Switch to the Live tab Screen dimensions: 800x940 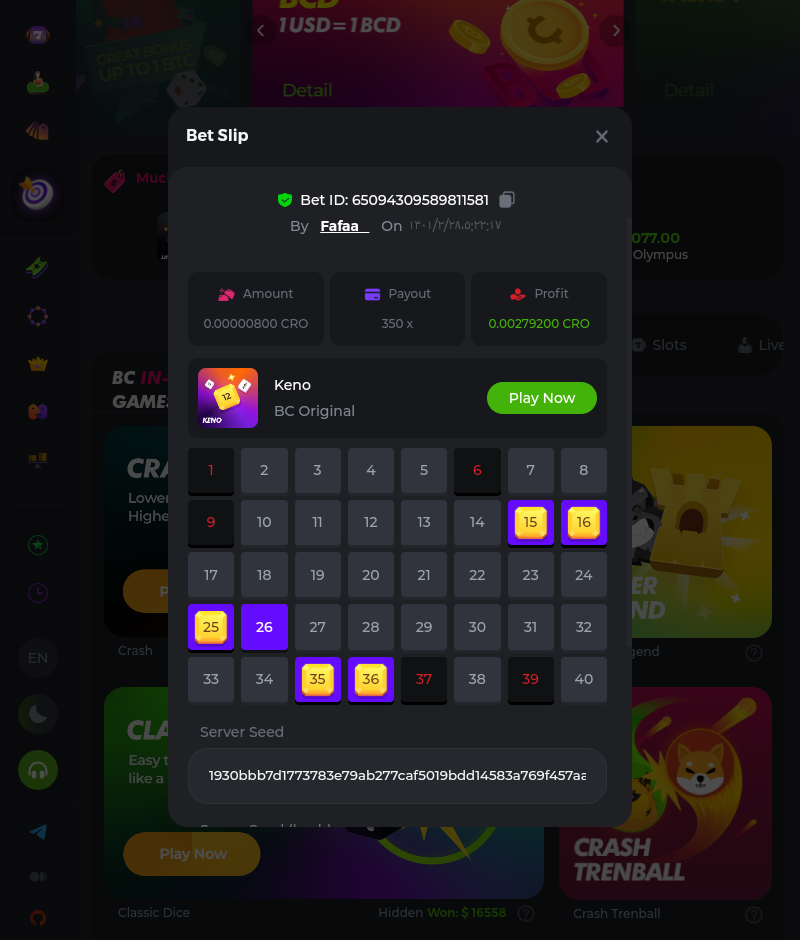(x=760, y=345)
